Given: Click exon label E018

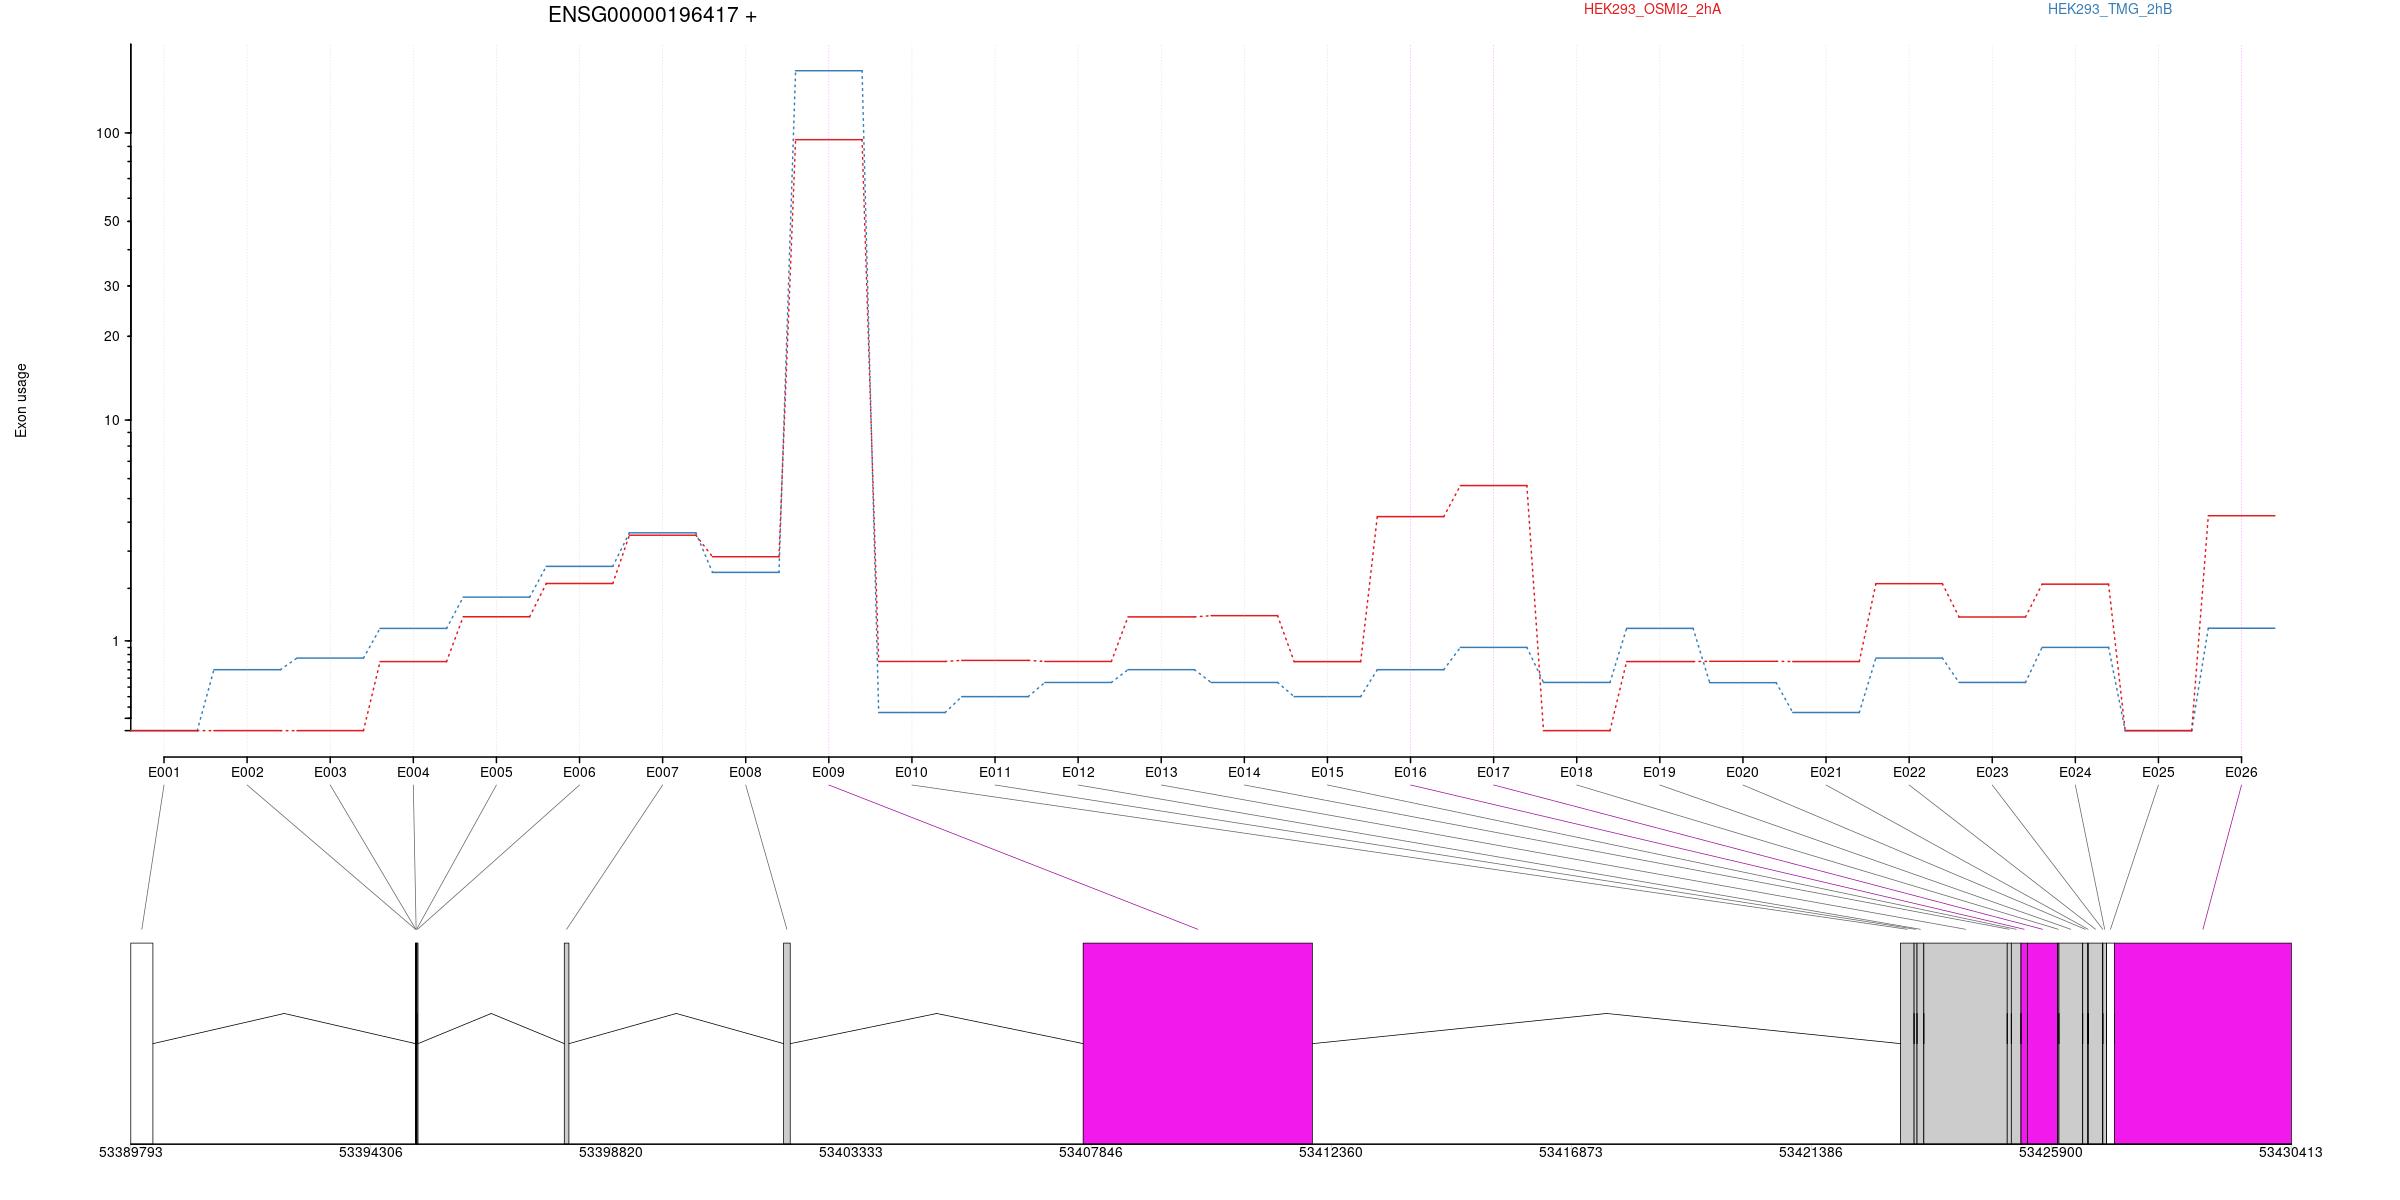Looking at the screenshot, I should pos(1576,772).
